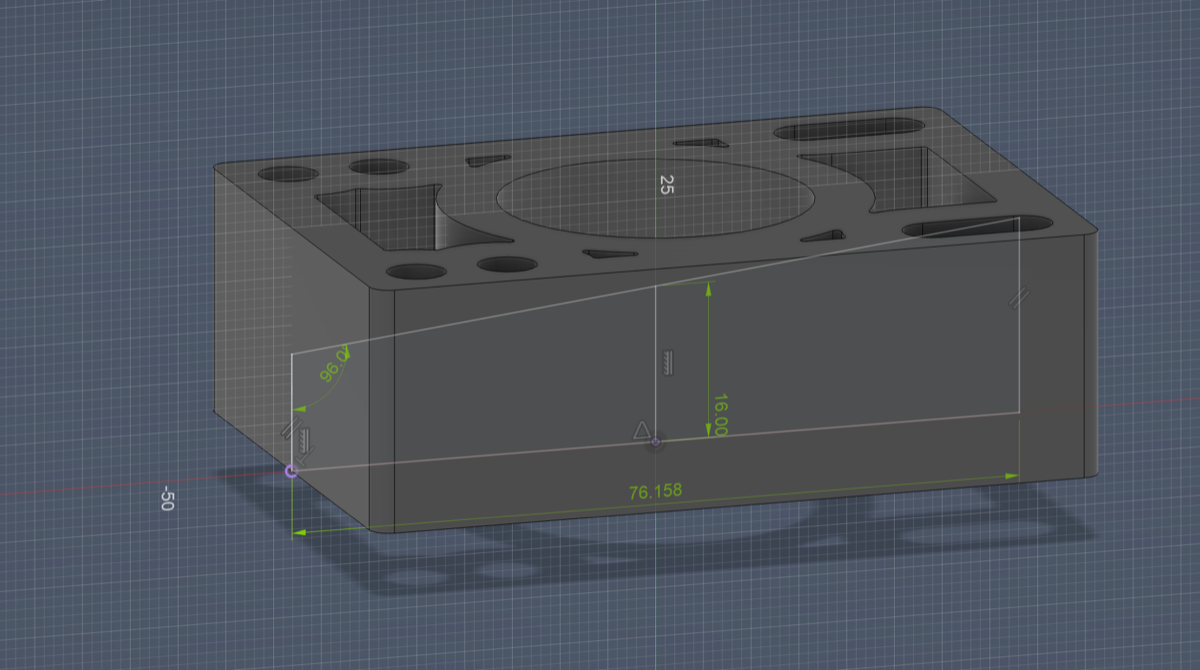Click the sketch point at construction line base
The height and width of the screenshot is (670, 1200).
655,441
